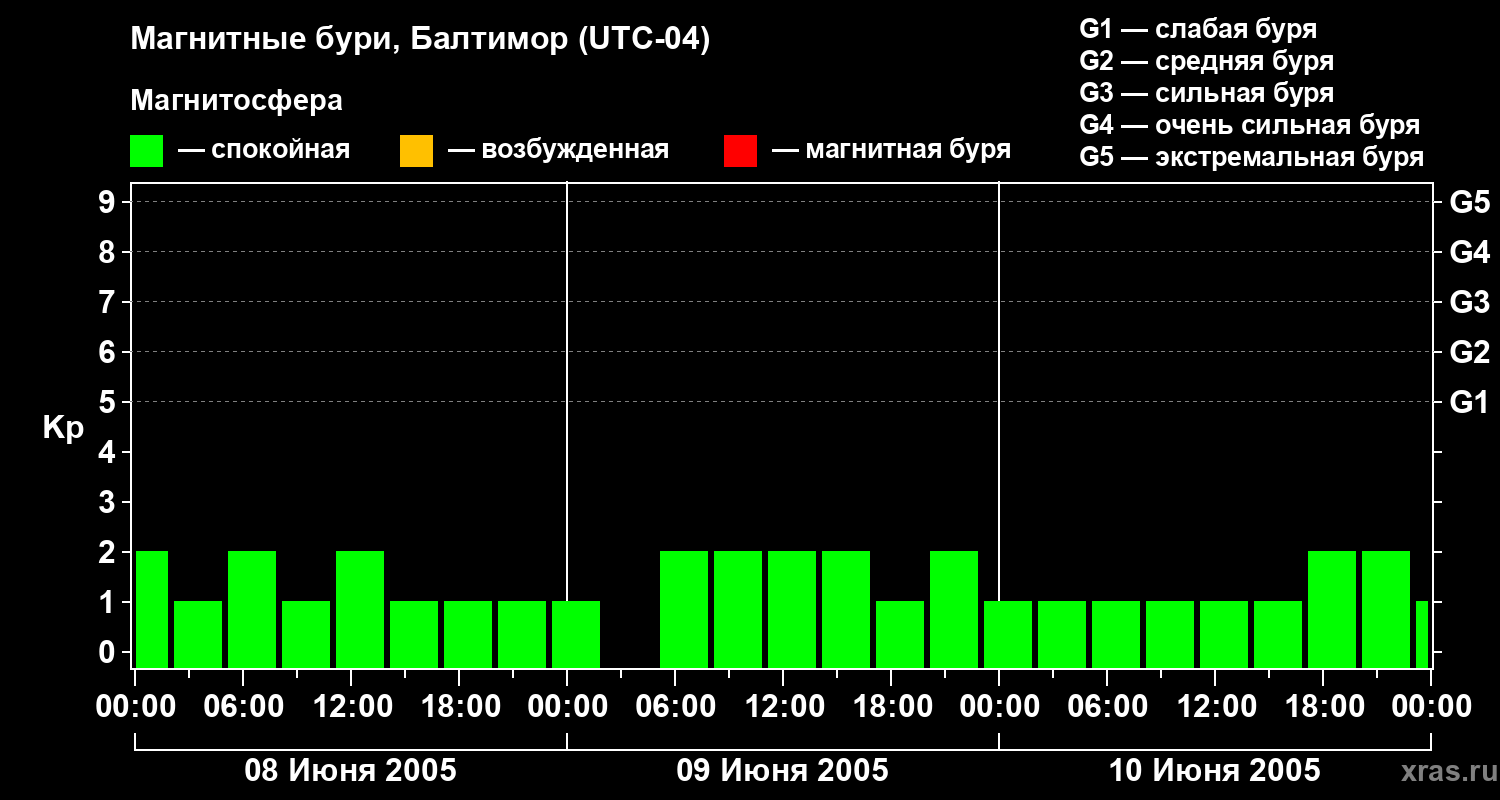Select the 06:00–09:00 bar on 10 Июня
1500x800 pixels.
1116,634
